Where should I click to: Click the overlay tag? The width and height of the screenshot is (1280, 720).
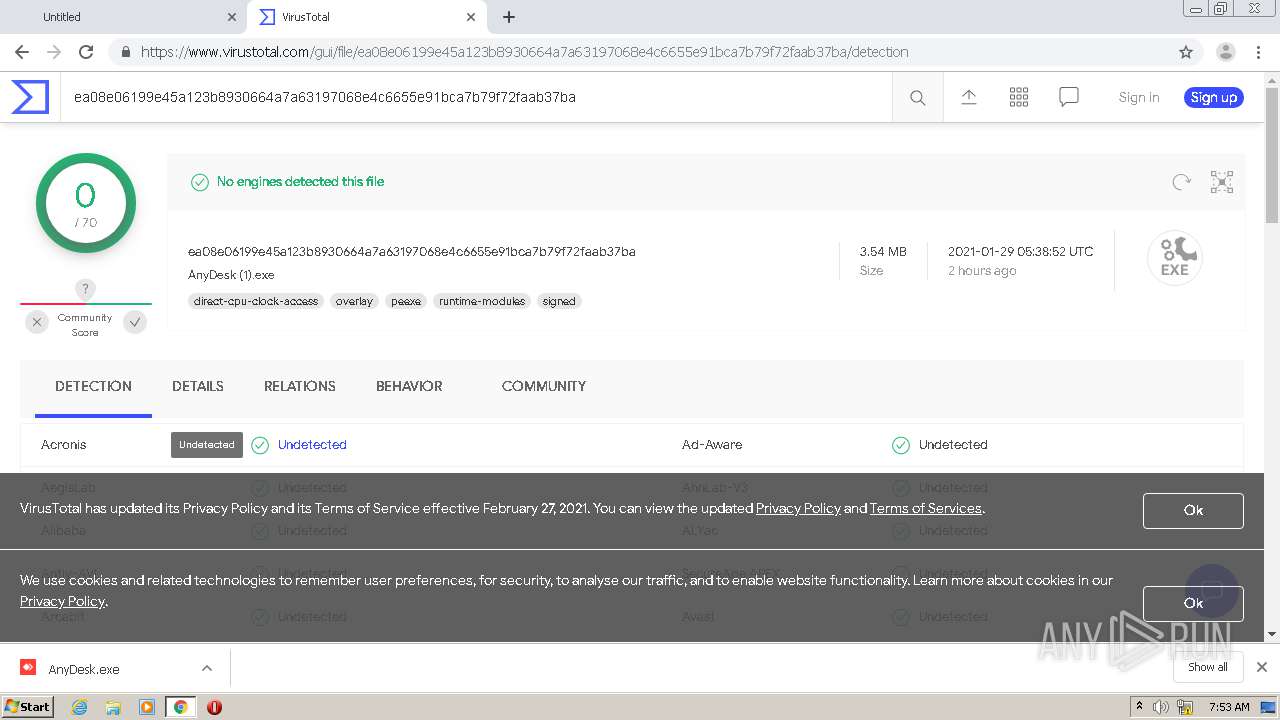tap(354, 301)
